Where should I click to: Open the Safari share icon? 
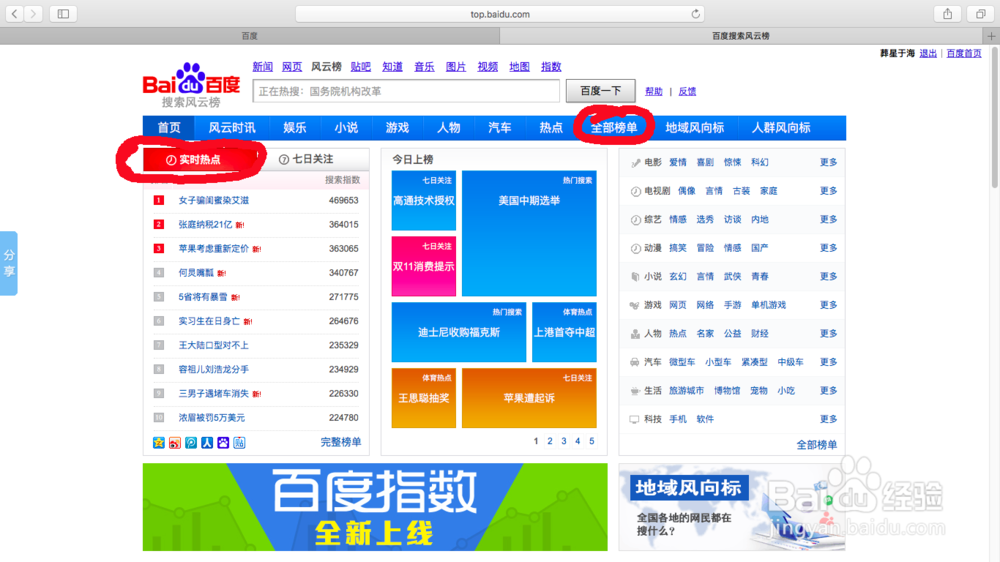click(x=948, y=13)
